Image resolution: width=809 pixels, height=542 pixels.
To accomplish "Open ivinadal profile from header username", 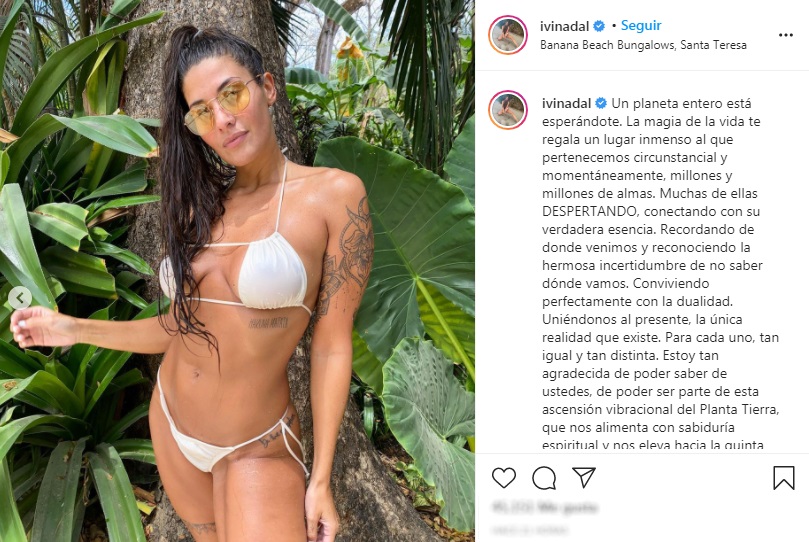I will tap(564, 26).
